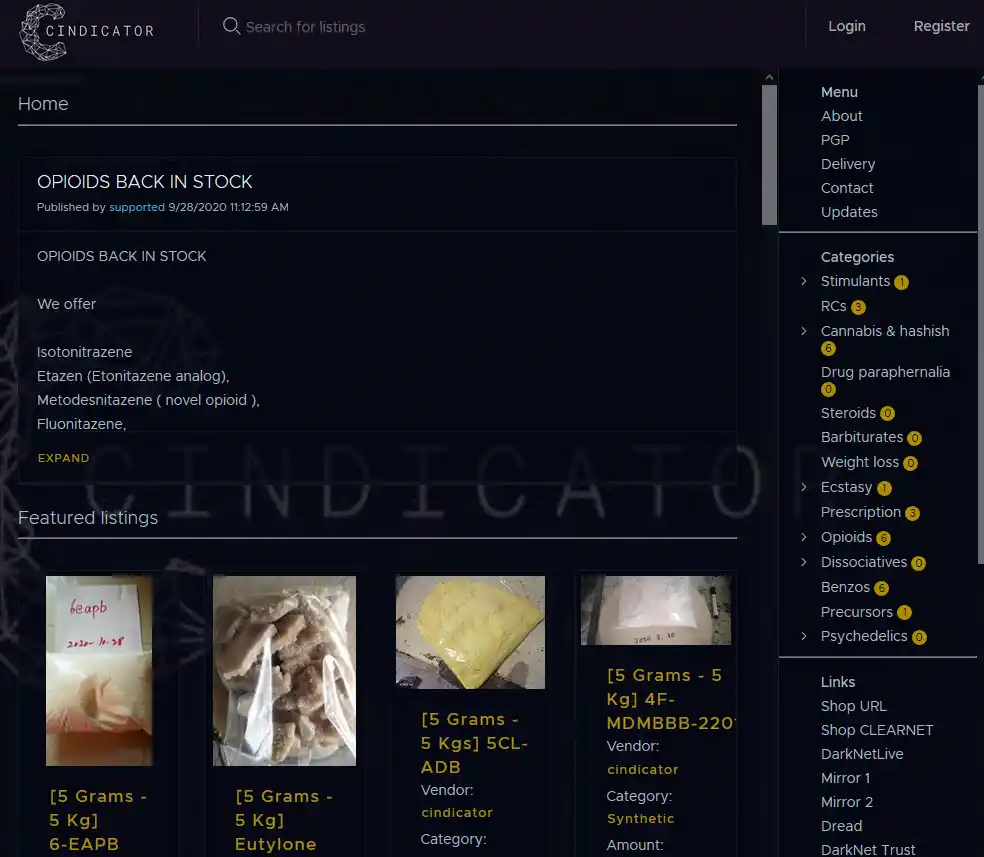
Task: Click the Login button
Action: click(x=847, y=26)
